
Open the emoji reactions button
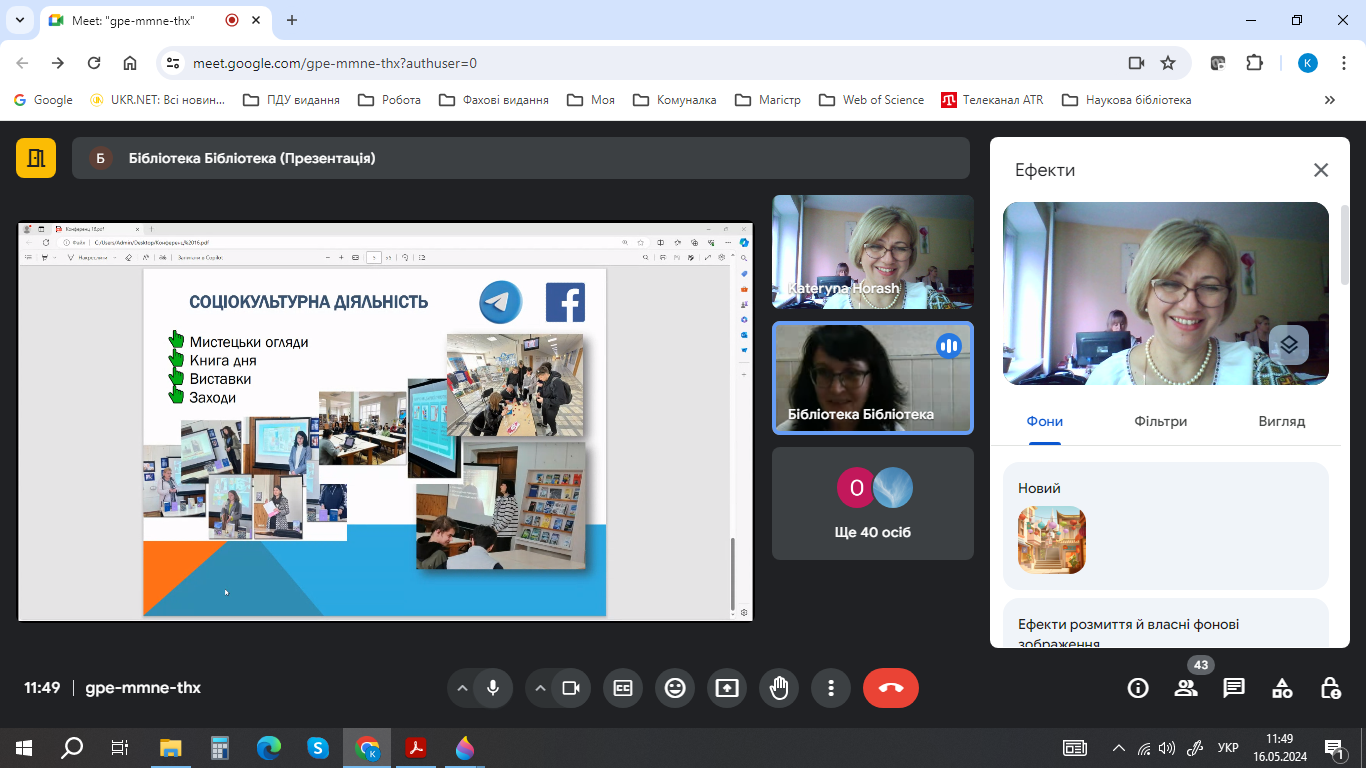675,688
